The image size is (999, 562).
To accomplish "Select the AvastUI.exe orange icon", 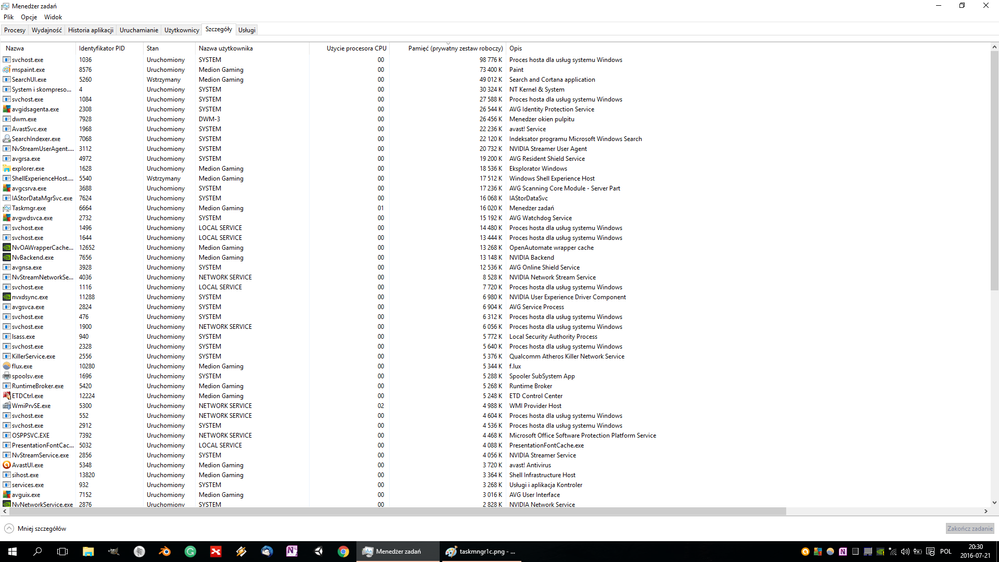I will (x=7, y=465).
